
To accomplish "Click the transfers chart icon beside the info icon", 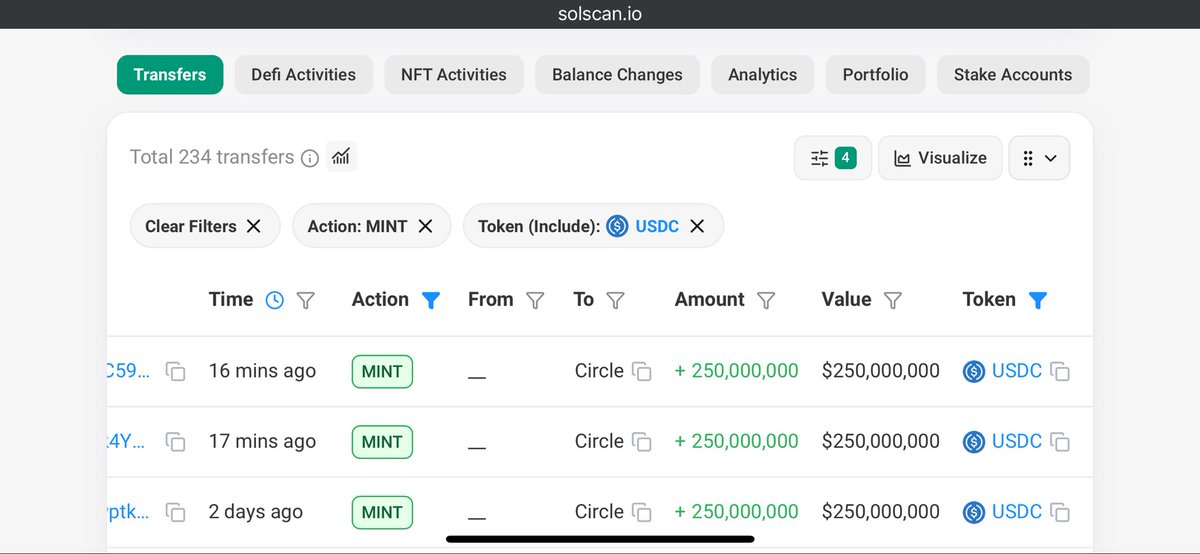I will [x=341, y=156].
